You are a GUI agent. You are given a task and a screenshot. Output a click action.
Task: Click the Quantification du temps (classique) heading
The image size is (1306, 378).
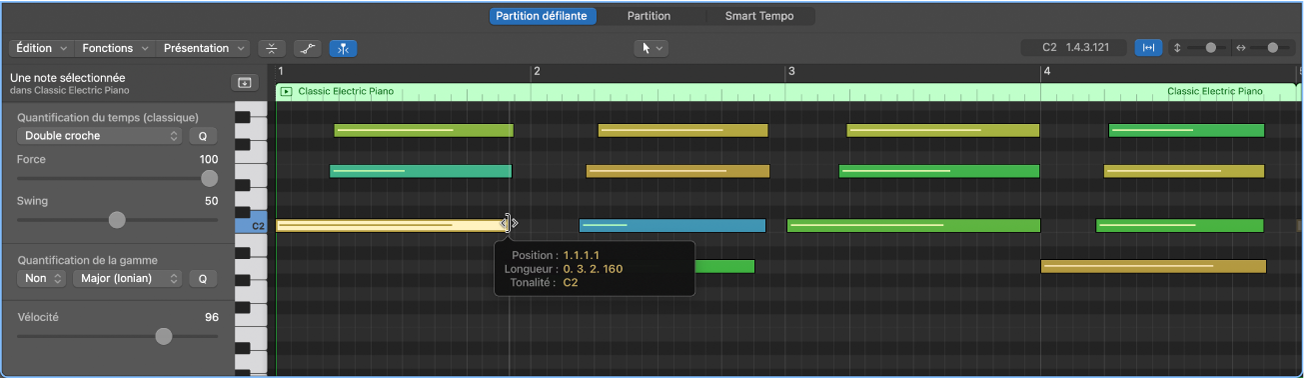(108, 117)
